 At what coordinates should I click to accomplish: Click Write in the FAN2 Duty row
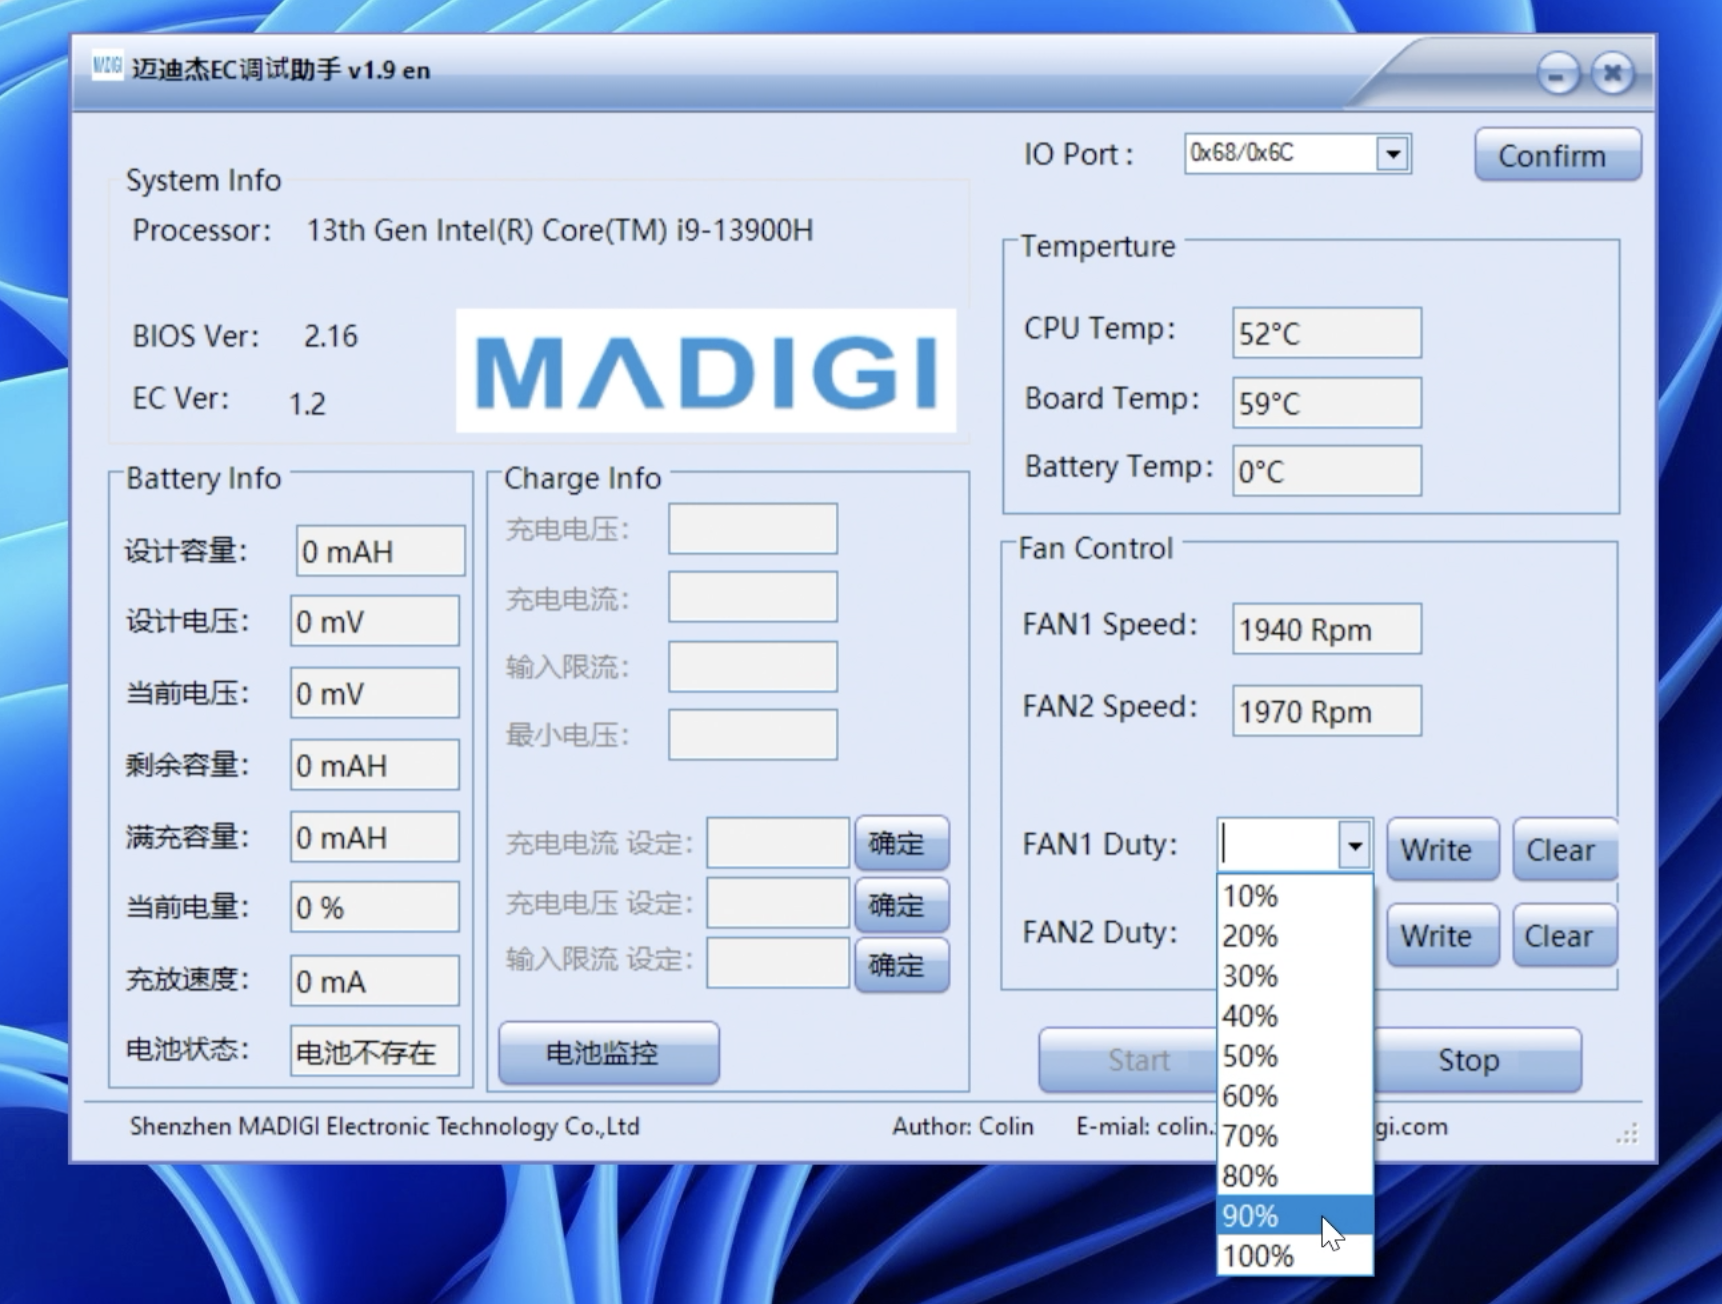click(1442, 935)
